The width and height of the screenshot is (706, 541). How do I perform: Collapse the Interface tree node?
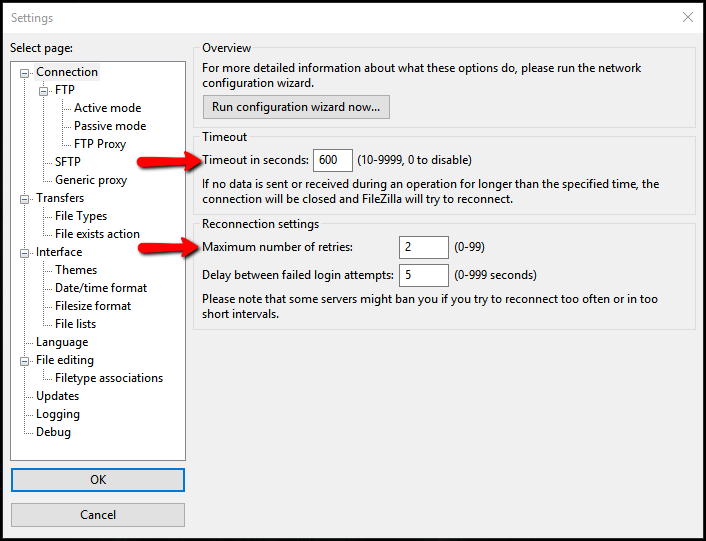pyautogui.click(x=25, y=252)
